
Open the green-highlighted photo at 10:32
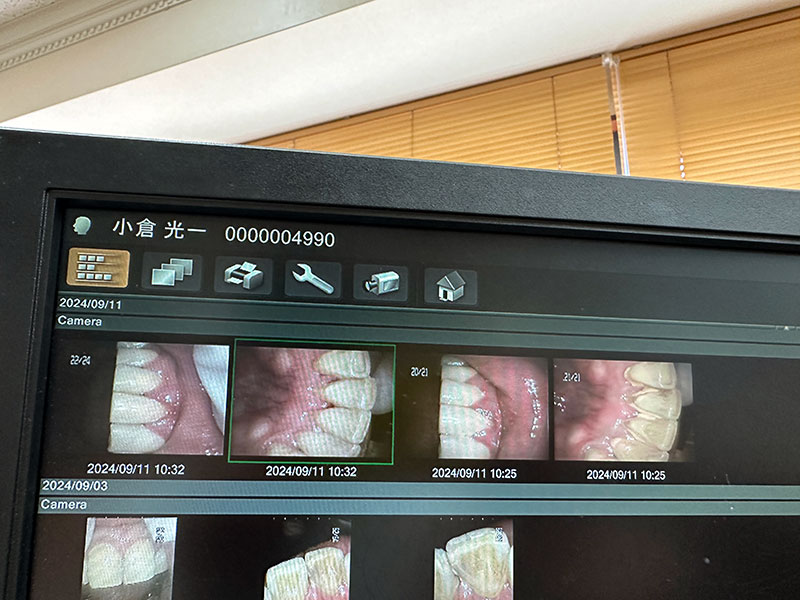tap(312, 402)
